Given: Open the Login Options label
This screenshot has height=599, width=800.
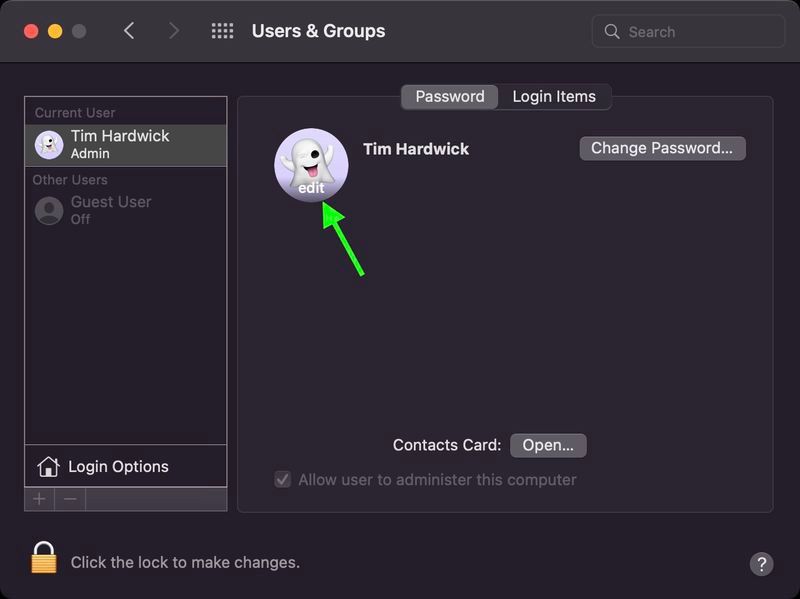Looking at the screenshot, I should click(x=118, y=467).
